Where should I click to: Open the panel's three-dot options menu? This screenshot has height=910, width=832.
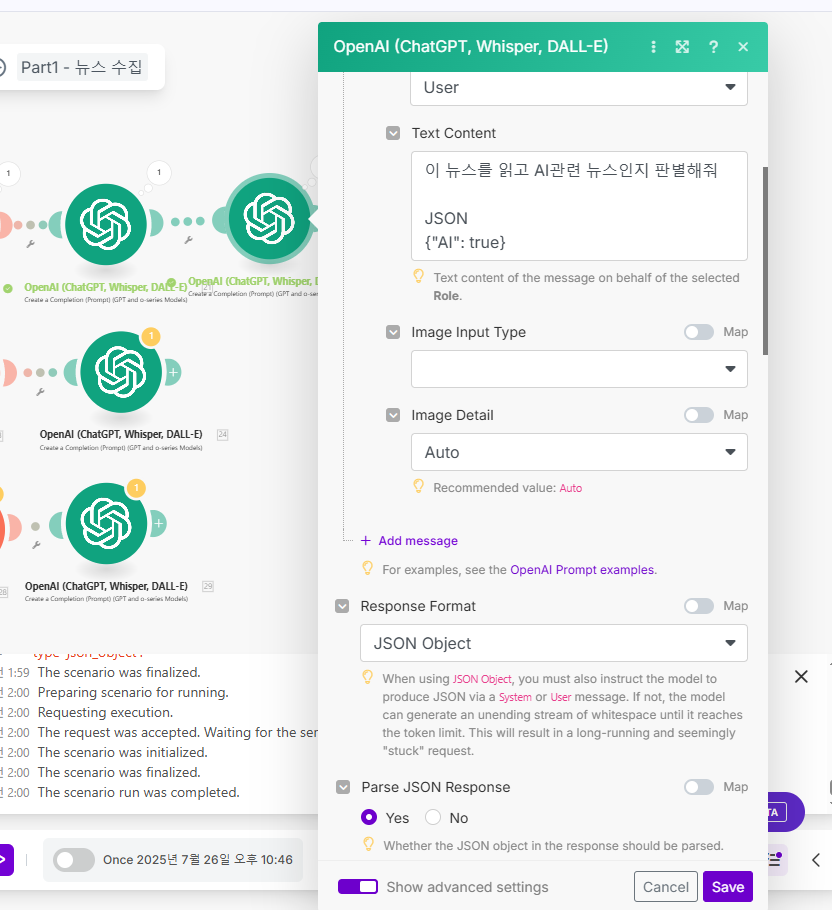(x=653, y=47)
